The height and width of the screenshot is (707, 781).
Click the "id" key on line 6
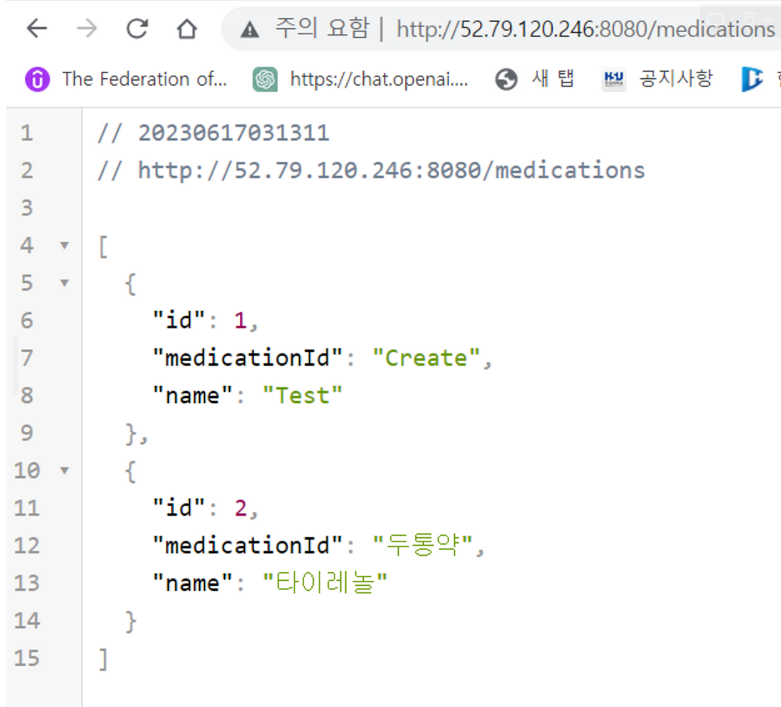point(179,320)
